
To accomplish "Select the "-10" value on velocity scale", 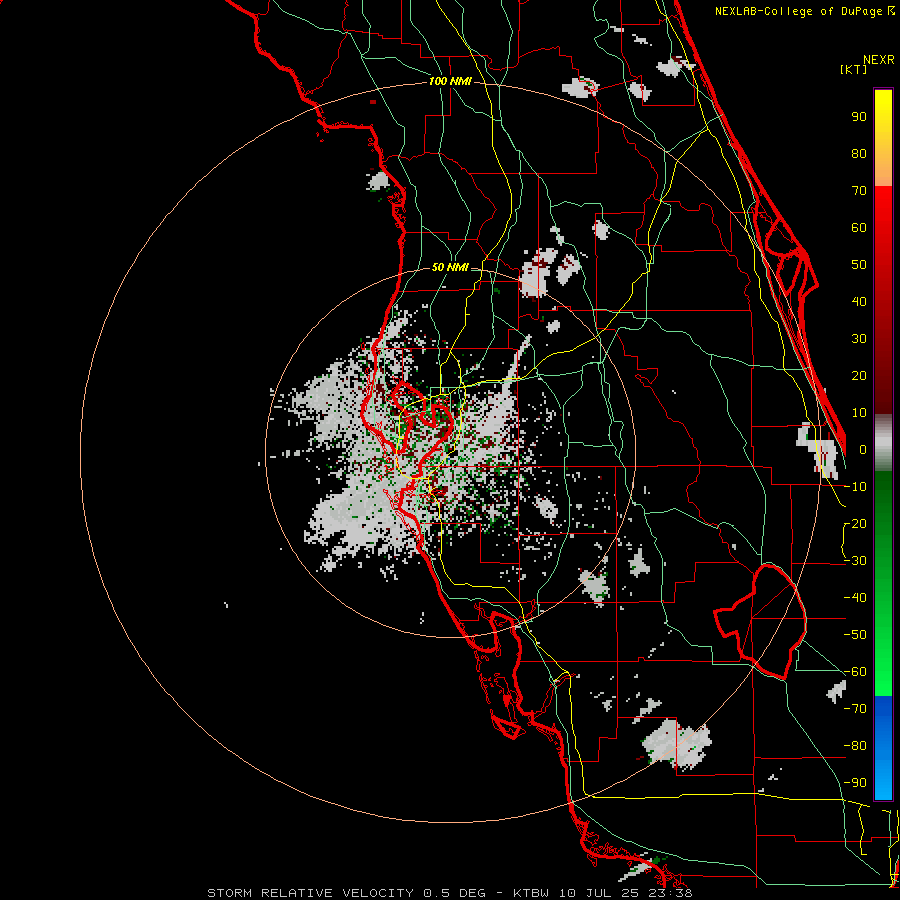I will (x=855, y=487).
